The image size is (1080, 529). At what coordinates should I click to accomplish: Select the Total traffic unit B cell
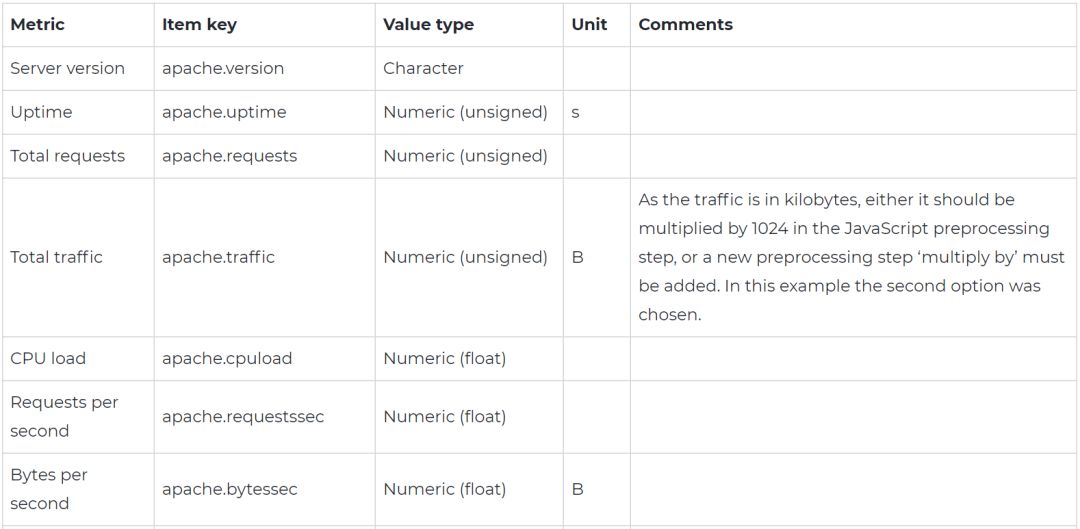point(577,257)
